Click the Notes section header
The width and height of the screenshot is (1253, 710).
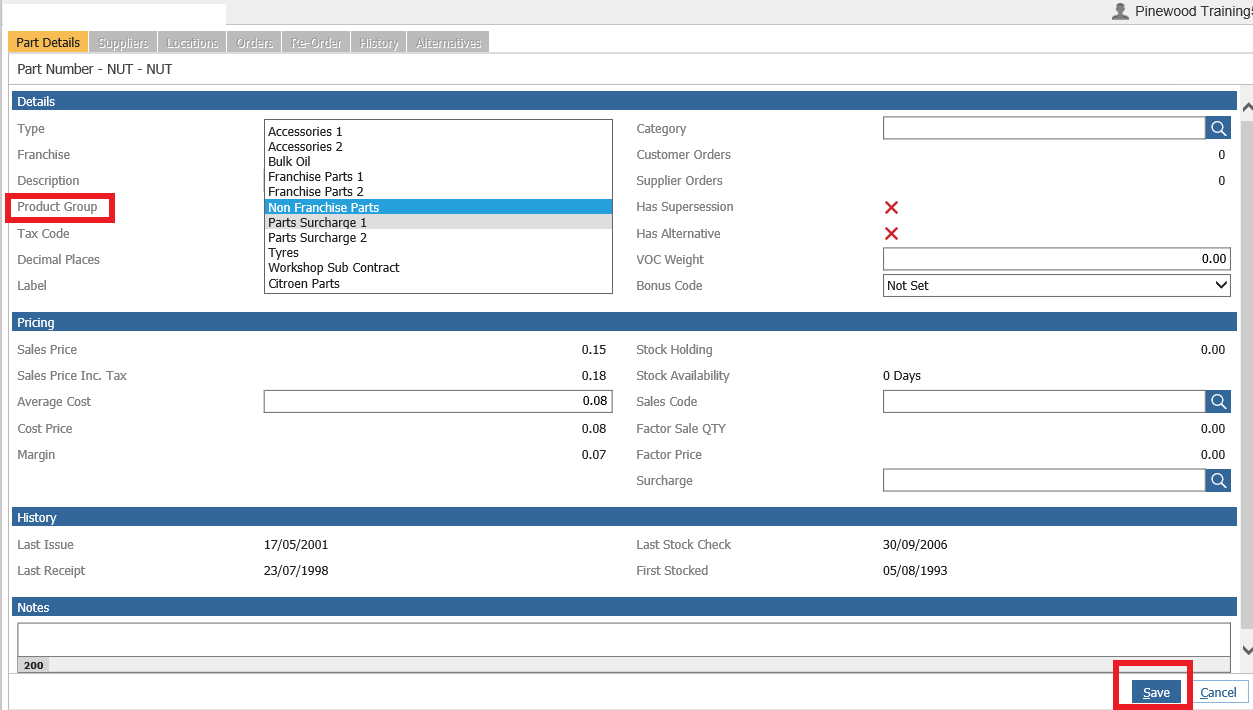tap(624, 607)
